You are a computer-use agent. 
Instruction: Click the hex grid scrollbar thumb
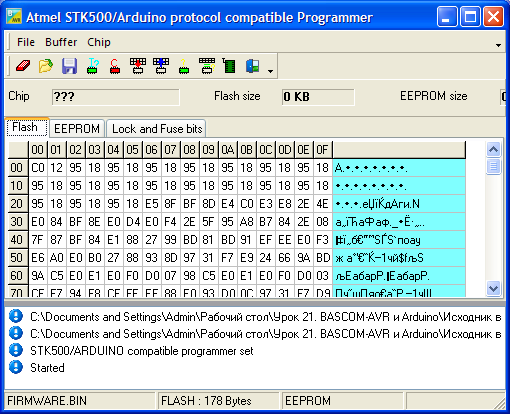493,166
